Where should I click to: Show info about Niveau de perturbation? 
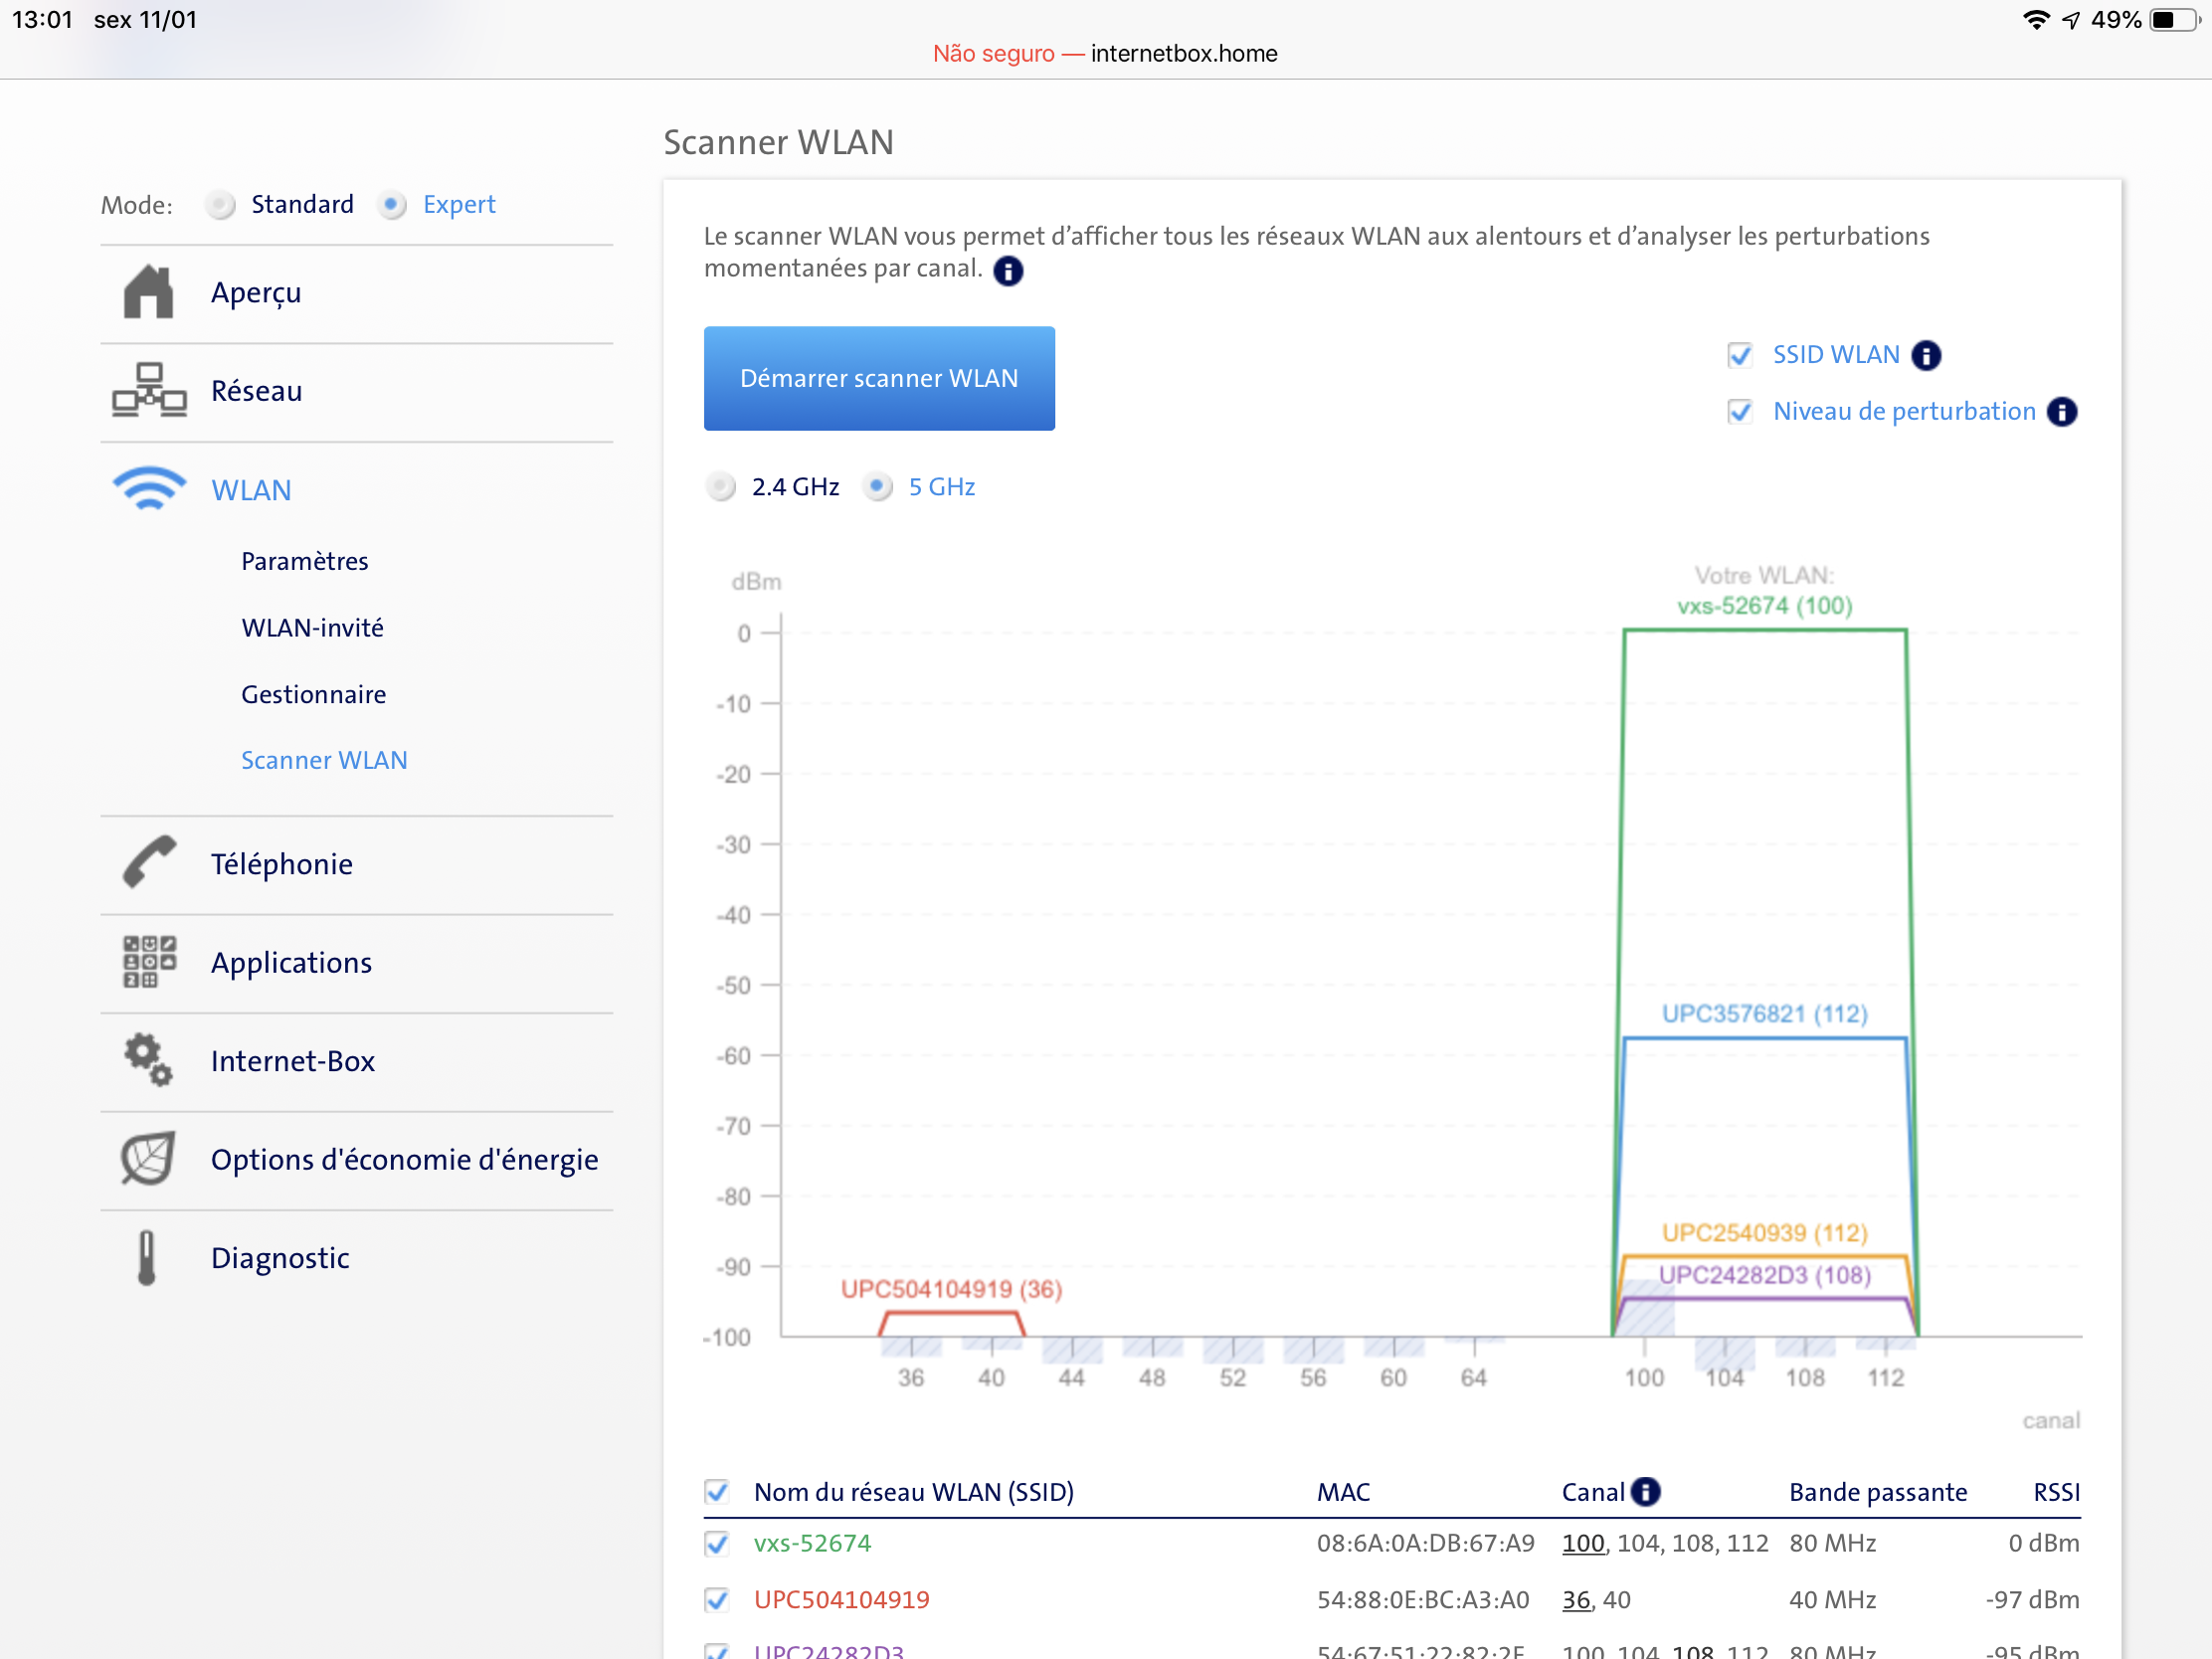[2061, 412]
